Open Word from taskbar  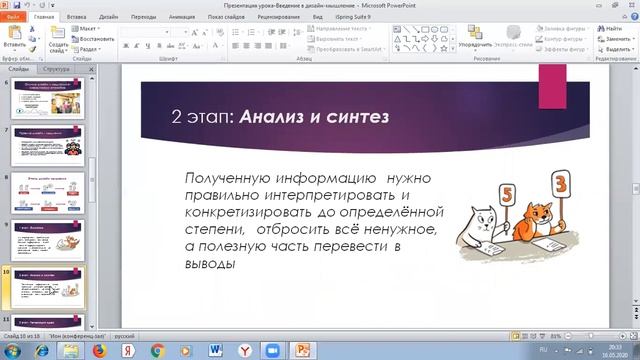pyautogui.click(x=215, y=350)
